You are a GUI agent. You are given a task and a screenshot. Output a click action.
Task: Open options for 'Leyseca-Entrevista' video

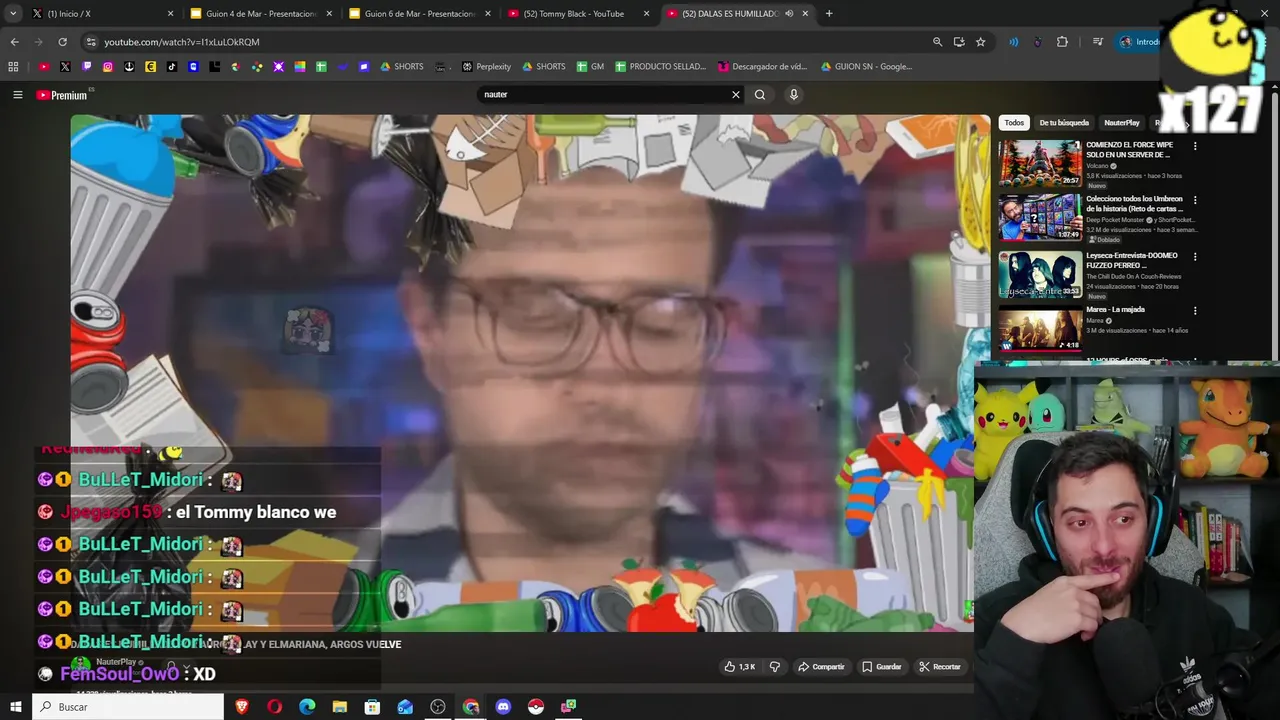click(x=1195, y=256)
